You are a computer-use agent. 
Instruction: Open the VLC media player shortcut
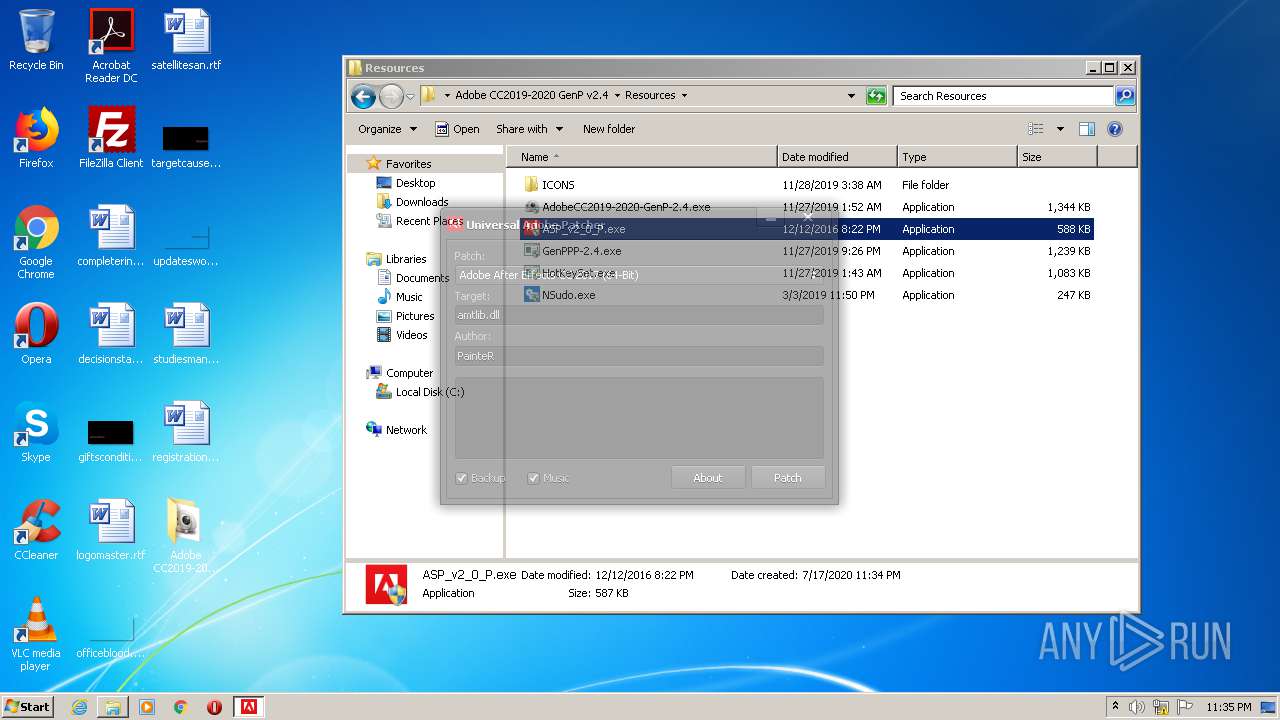click(x=36, y=634)
